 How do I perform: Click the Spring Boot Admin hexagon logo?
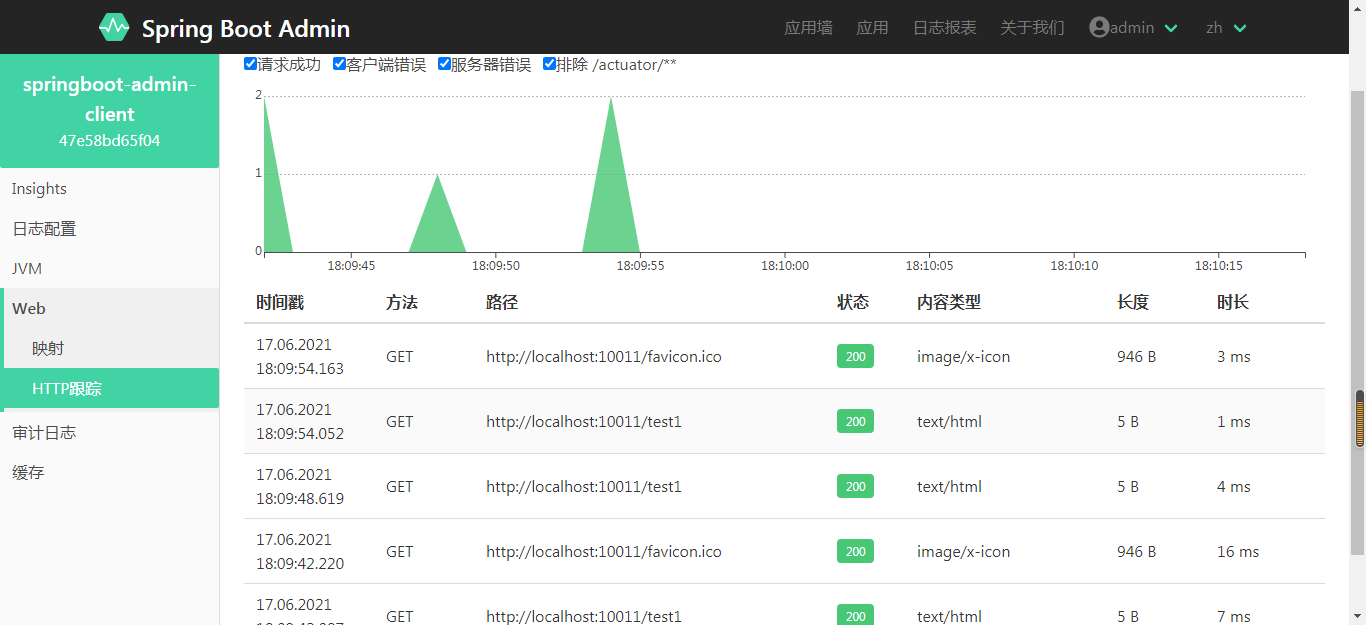114,27
